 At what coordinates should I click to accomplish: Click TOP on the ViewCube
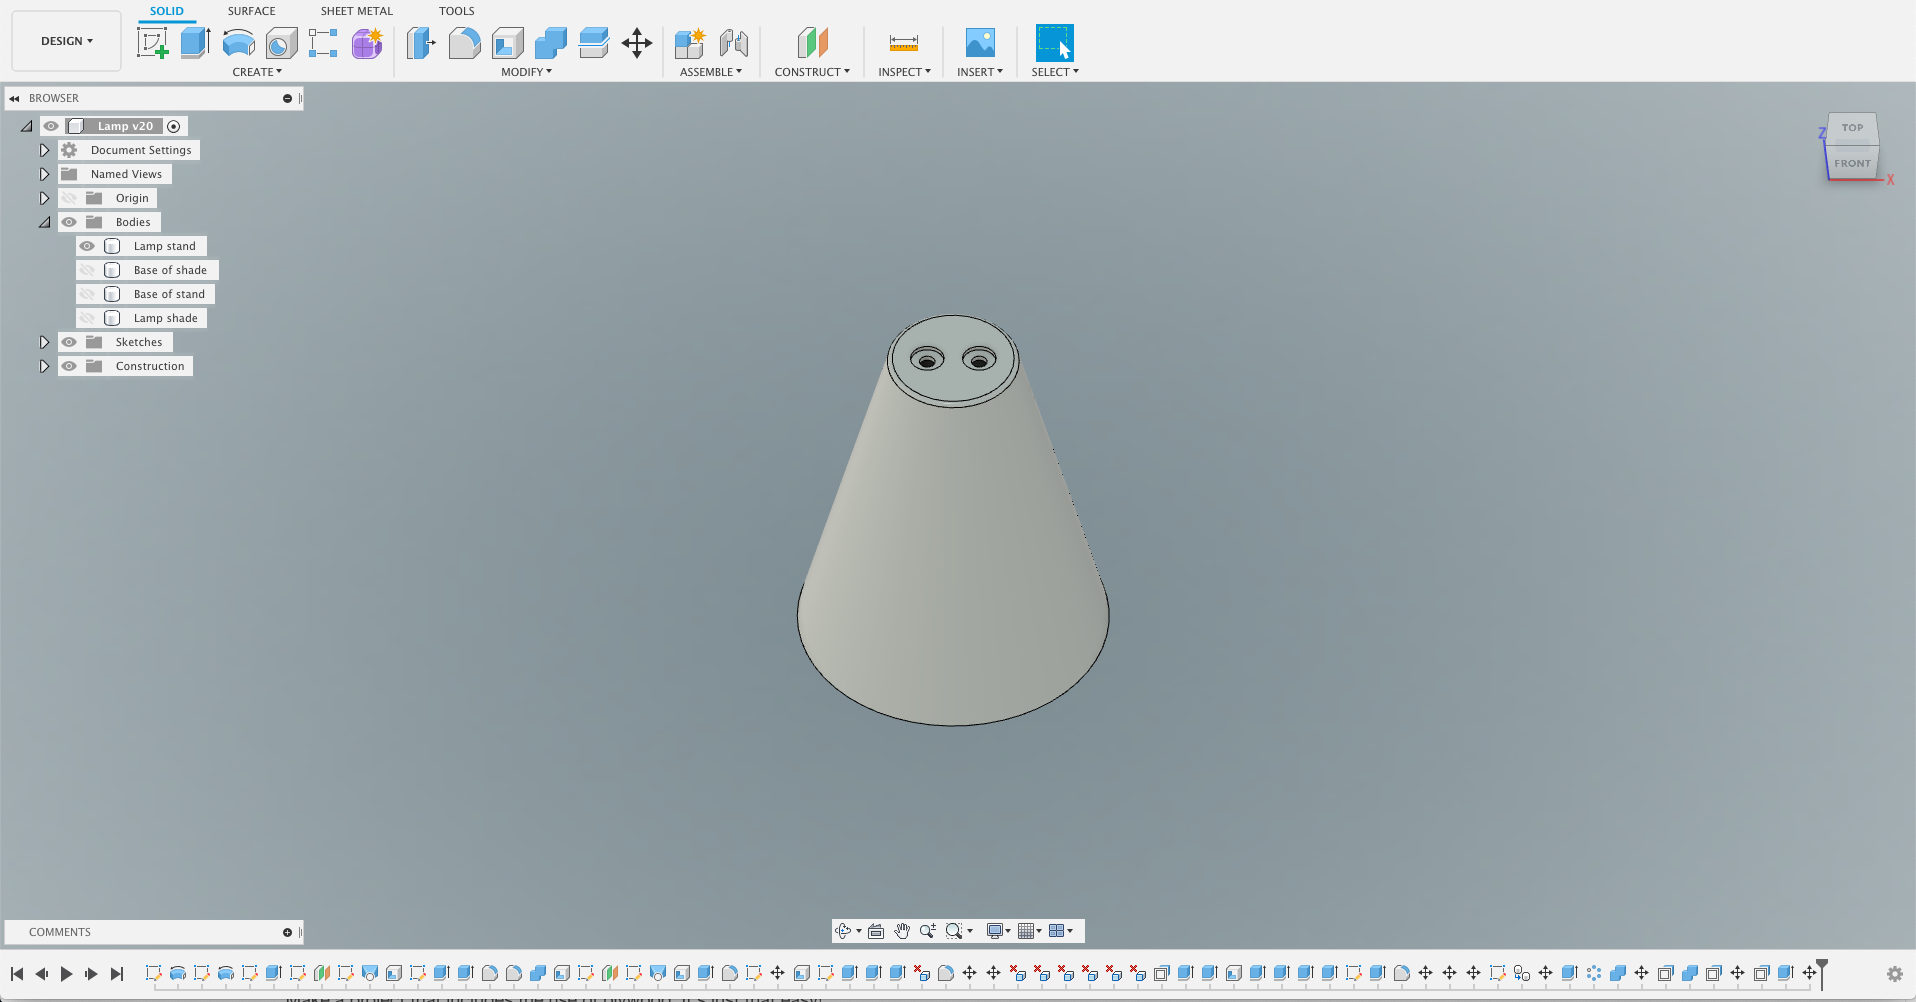coord(1851,127)
